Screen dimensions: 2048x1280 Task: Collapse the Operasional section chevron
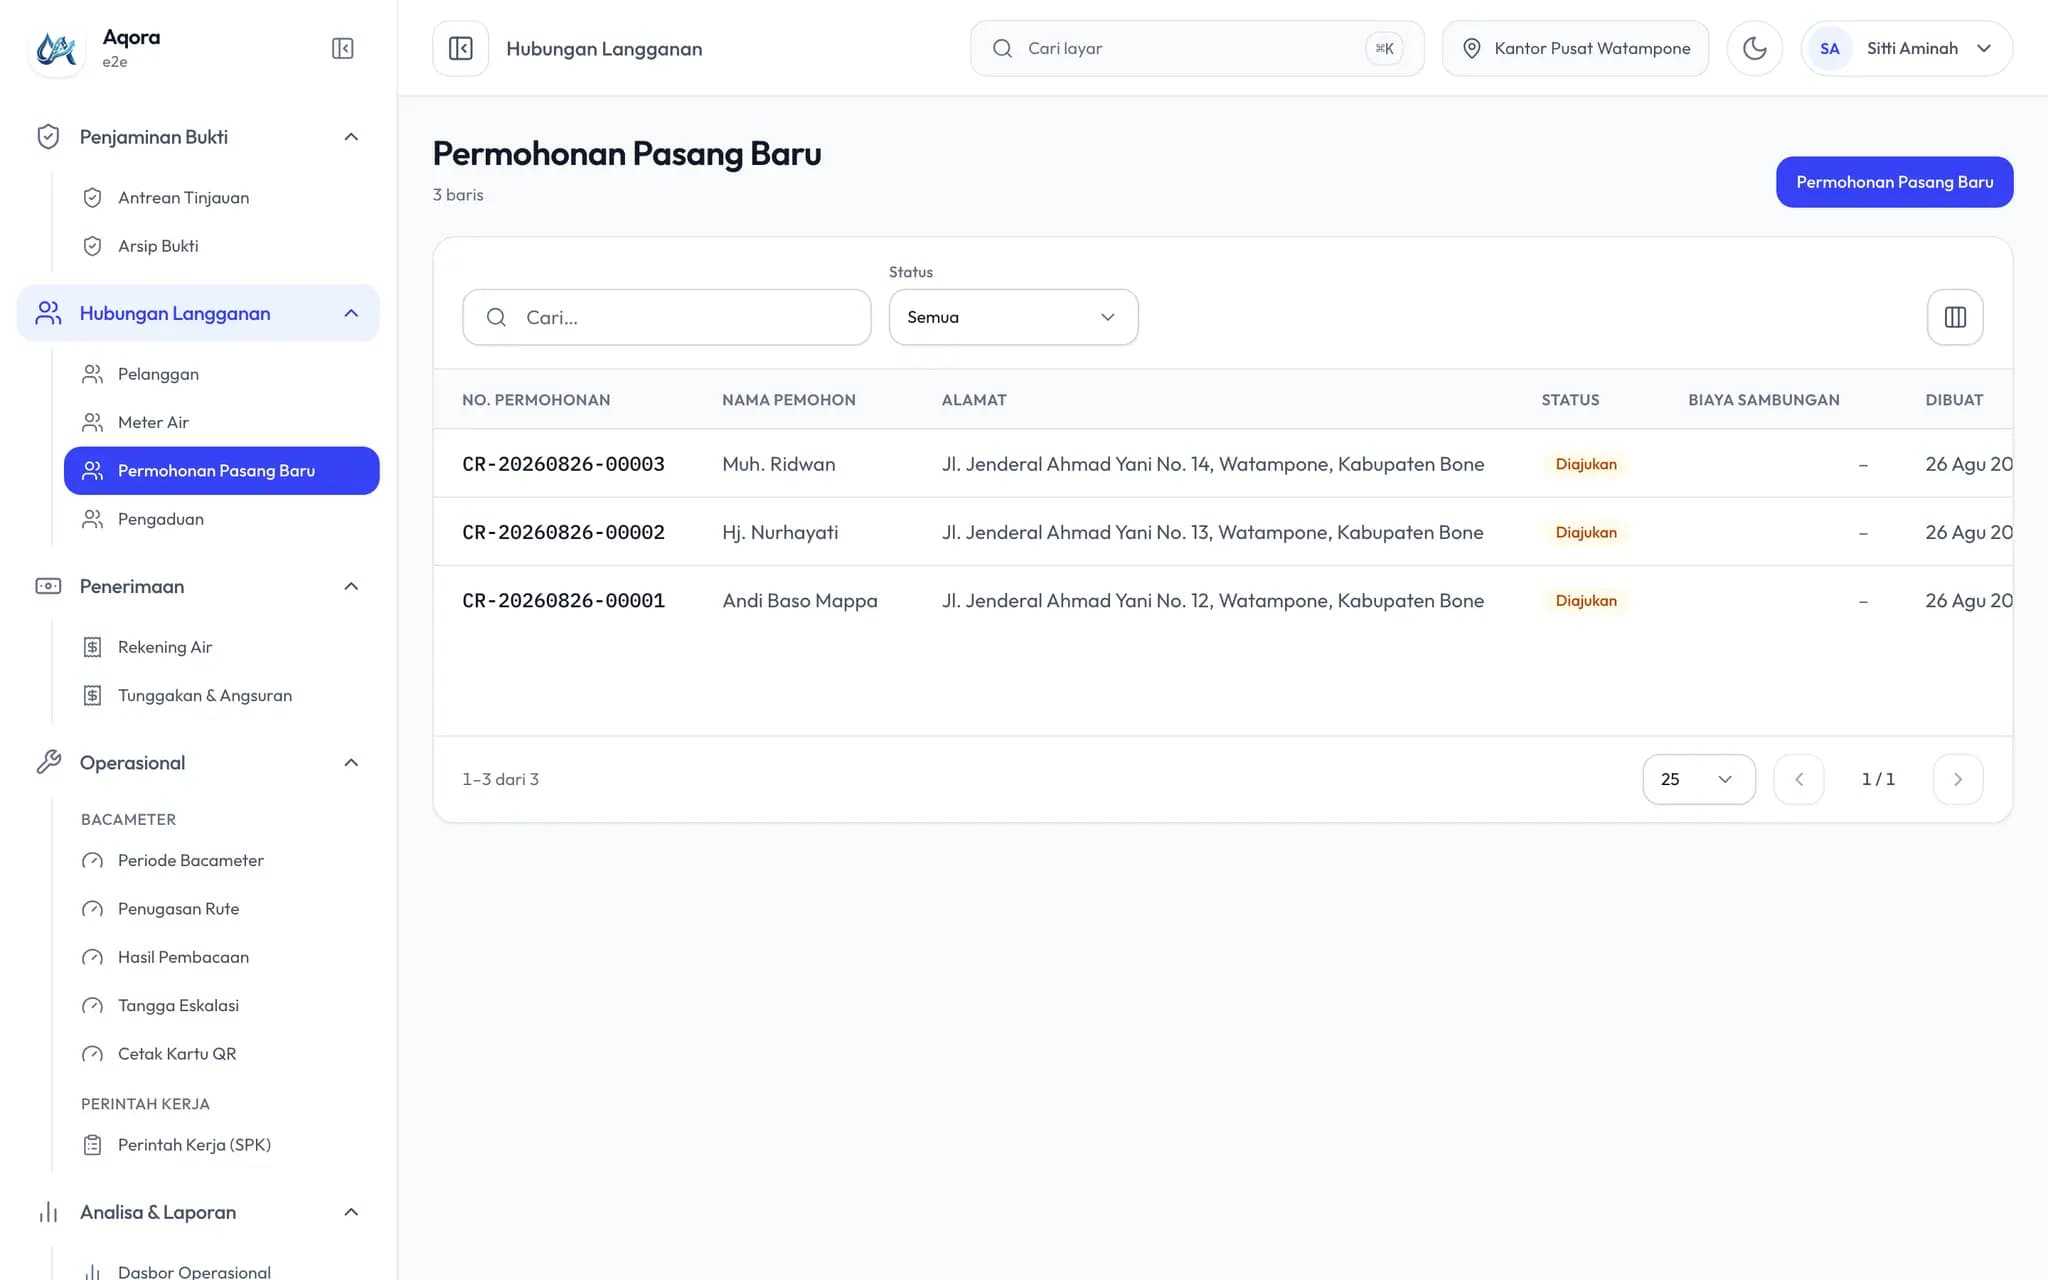coord(351,763)
